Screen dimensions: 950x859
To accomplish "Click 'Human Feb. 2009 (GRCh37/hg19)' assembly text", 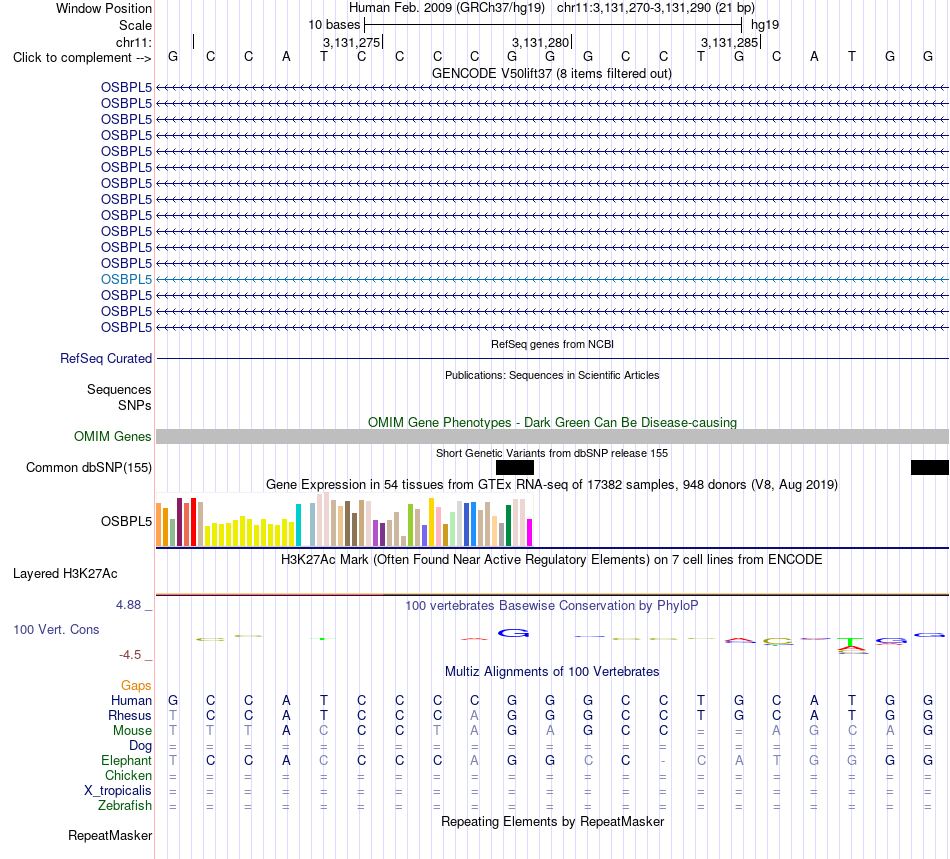I will tap(447, 8).
